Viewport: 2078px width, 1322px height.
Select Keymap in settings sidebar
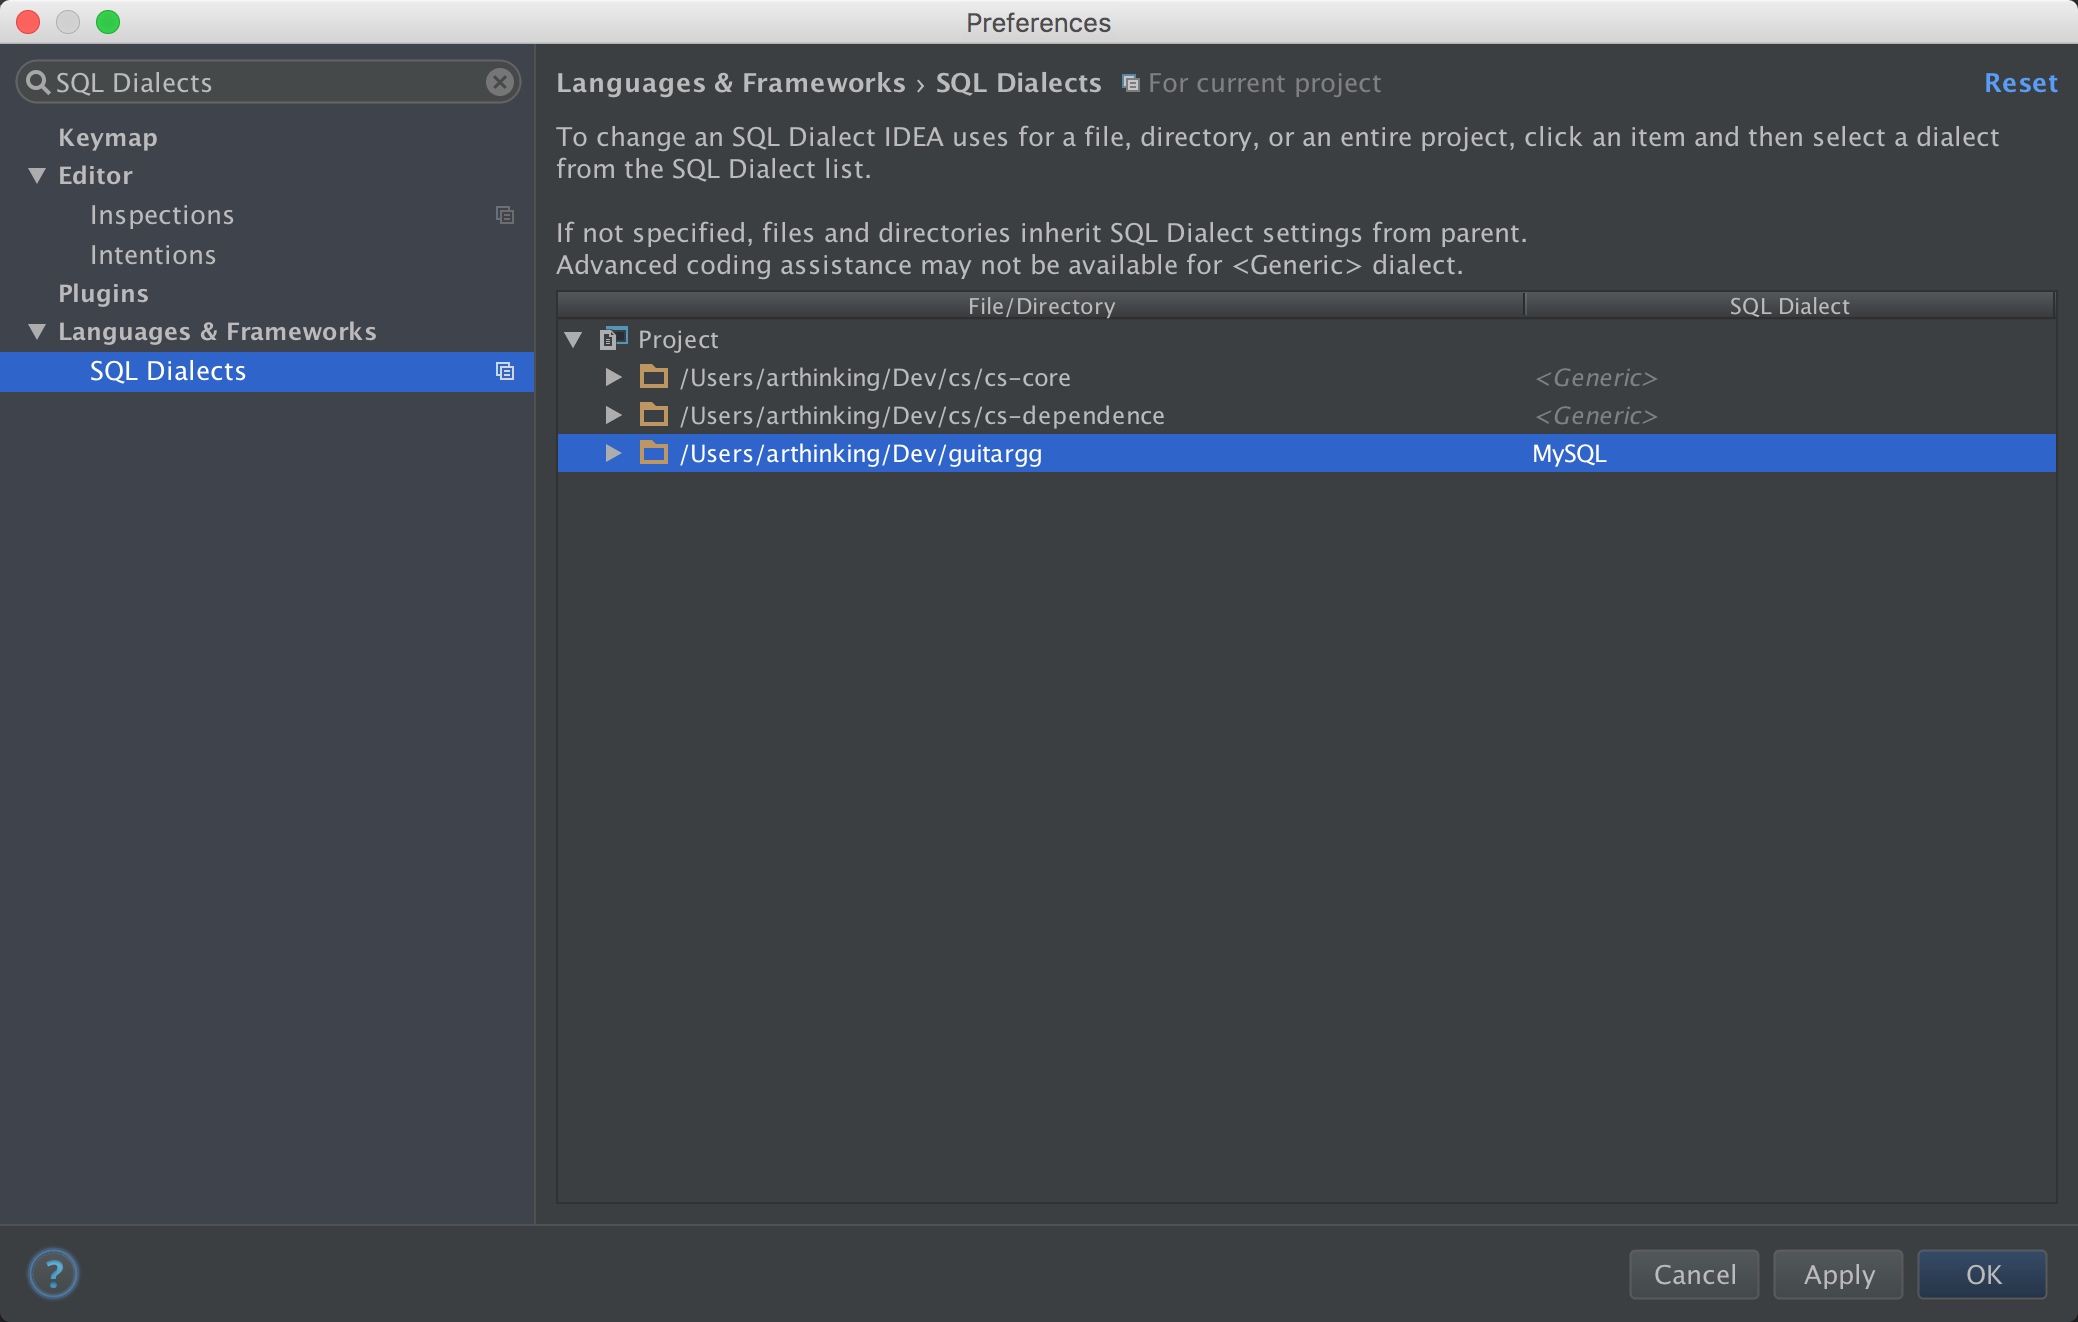tap(108, 137)
